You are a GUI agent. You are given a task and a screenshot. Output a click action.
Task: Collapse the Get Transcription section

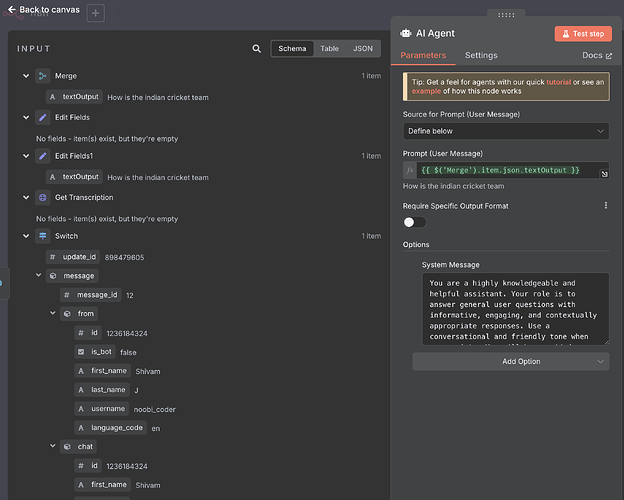(26, 197)
